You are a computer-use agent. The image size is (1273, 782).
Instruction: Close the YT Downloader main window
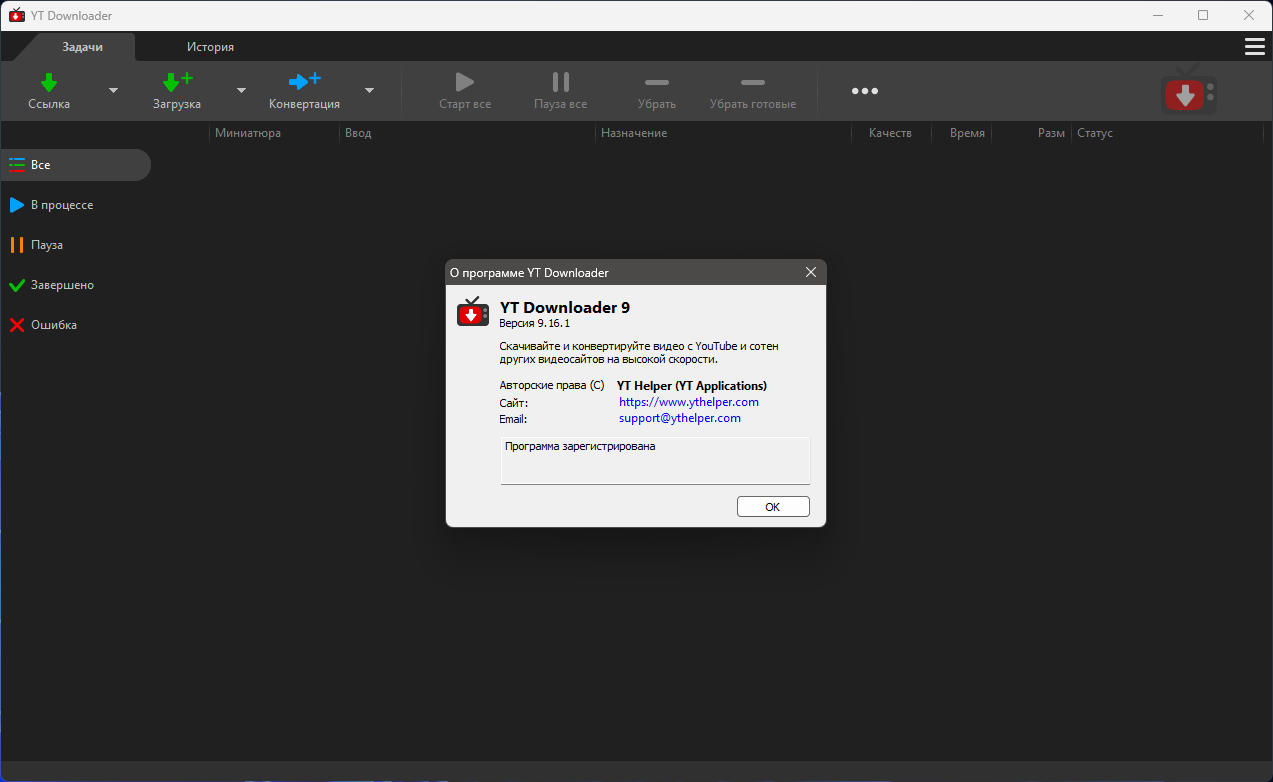pyautogui.click(x=1249, y=15)
